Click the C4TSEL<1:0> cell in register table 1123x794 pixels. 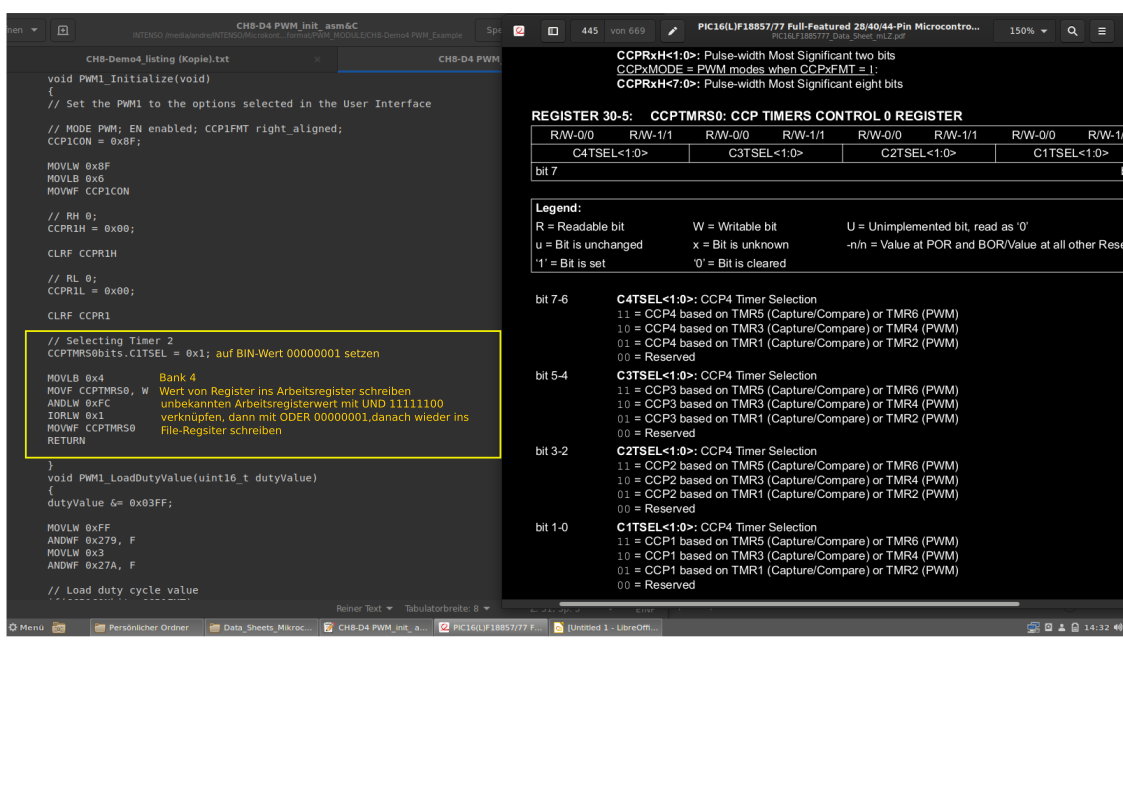click(x=610, y=153)
